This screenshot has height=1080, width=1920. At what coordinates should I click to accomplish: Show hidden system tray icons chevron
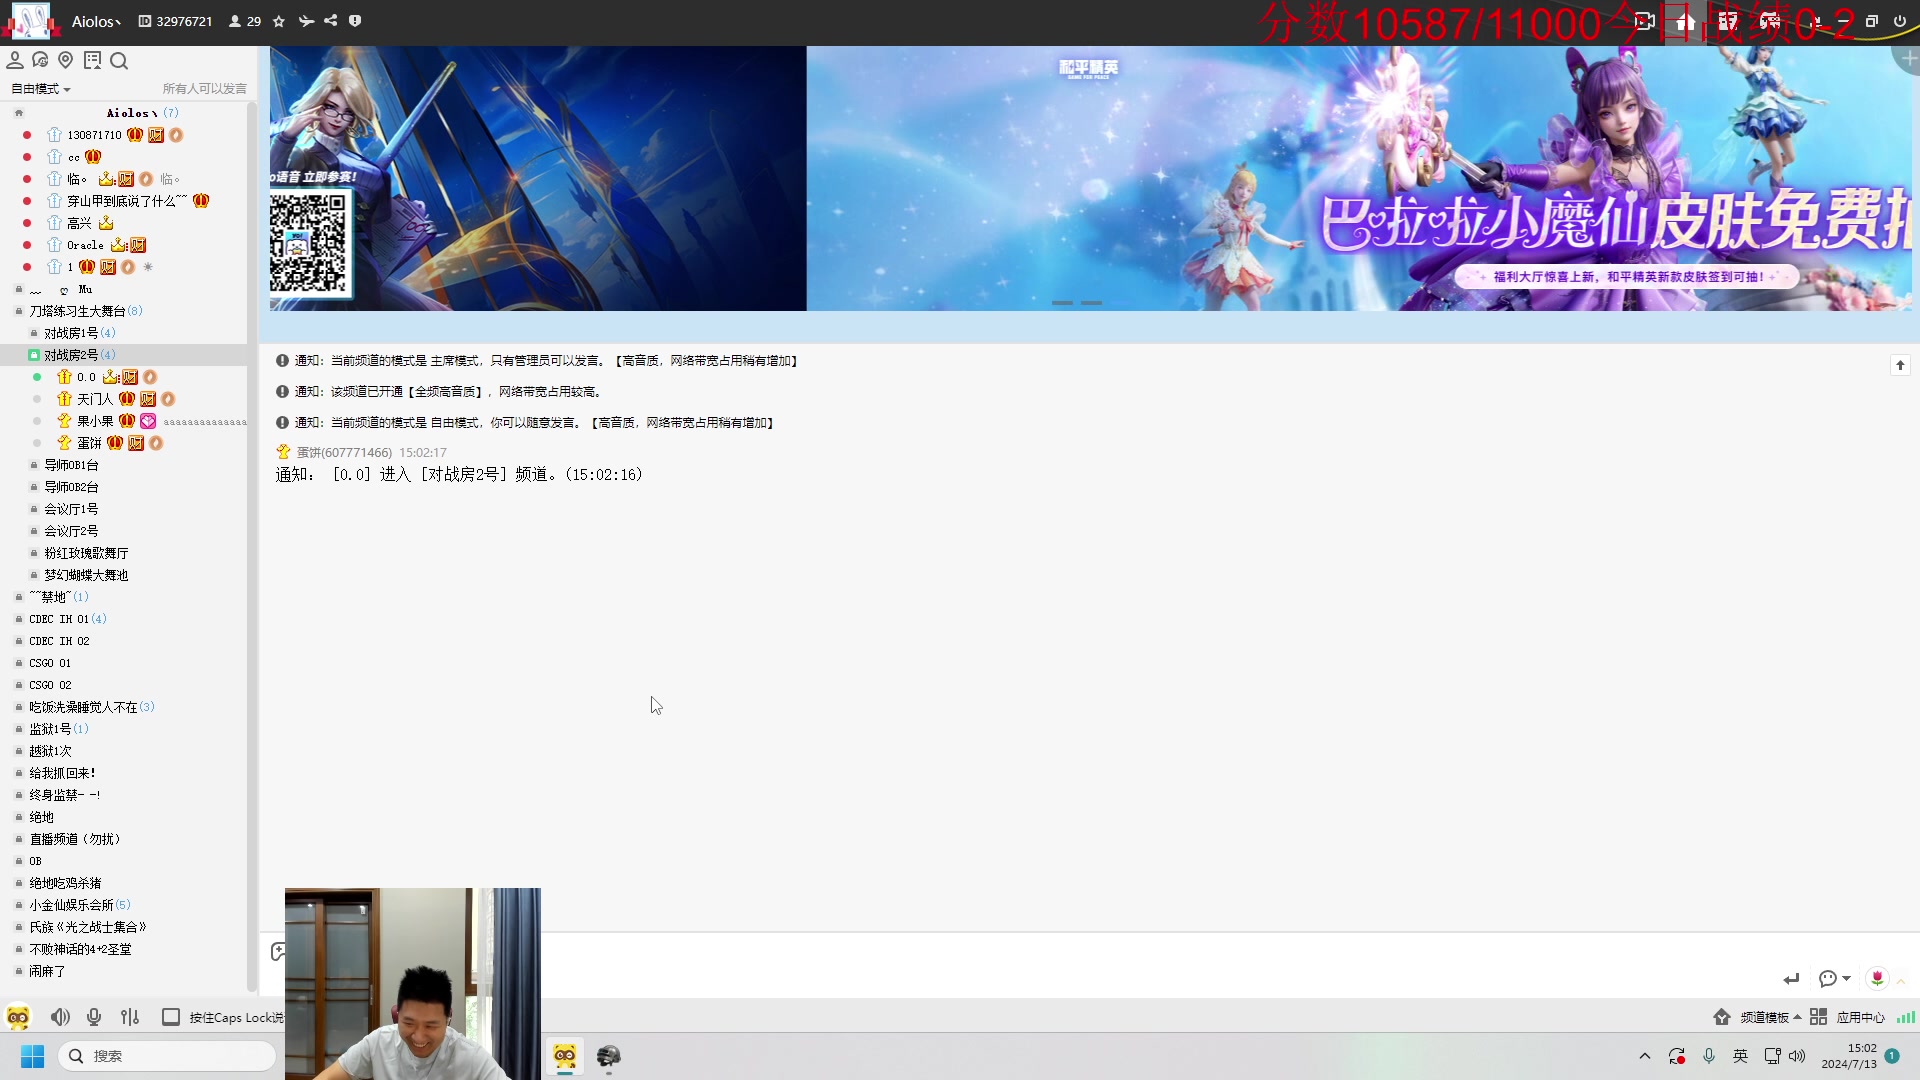tap(1645, 1056)
